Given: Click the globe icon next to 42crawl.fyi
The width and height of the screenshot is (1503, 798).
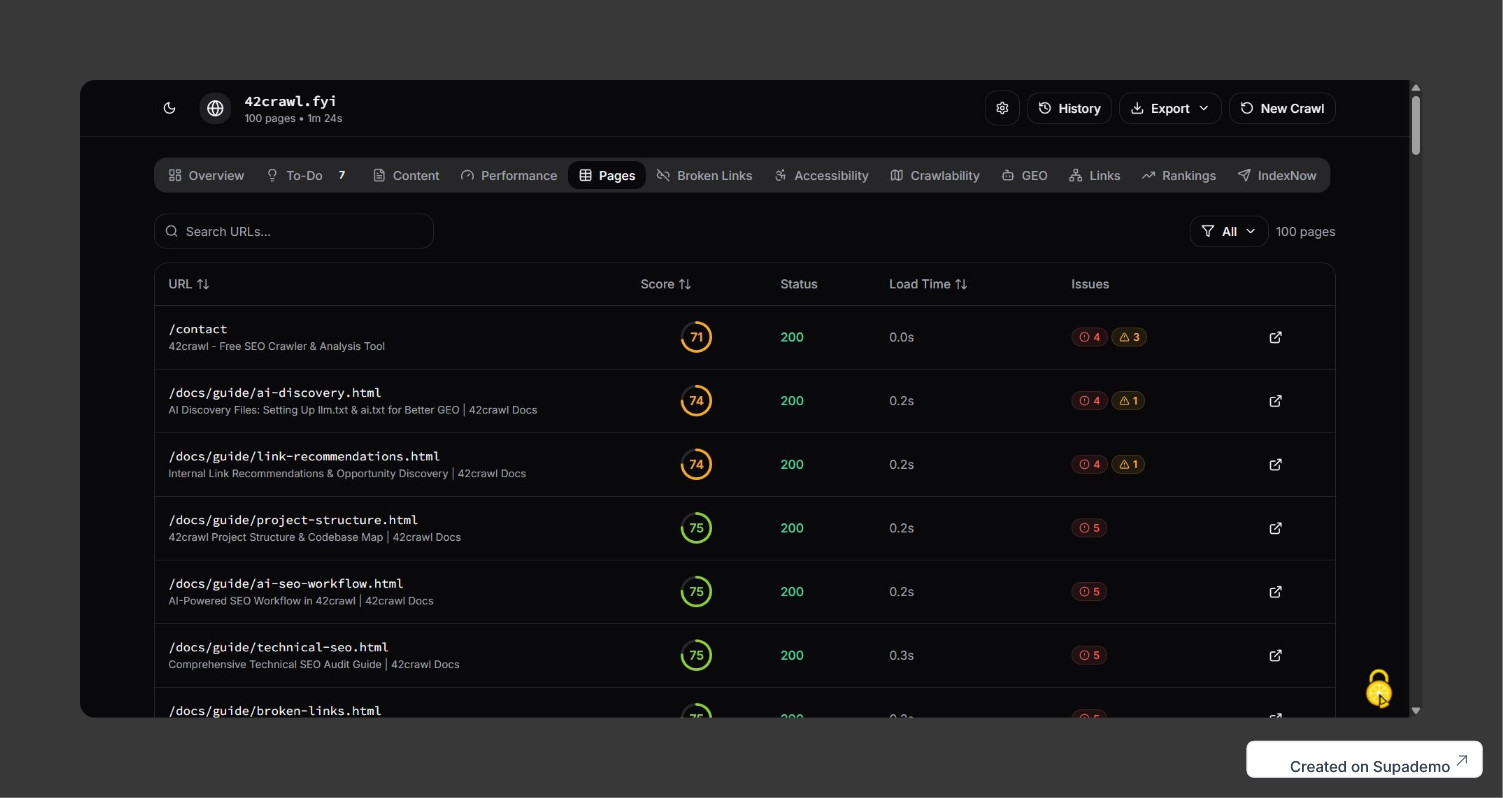Looking at the screenshot, I should tap(215, 107).
